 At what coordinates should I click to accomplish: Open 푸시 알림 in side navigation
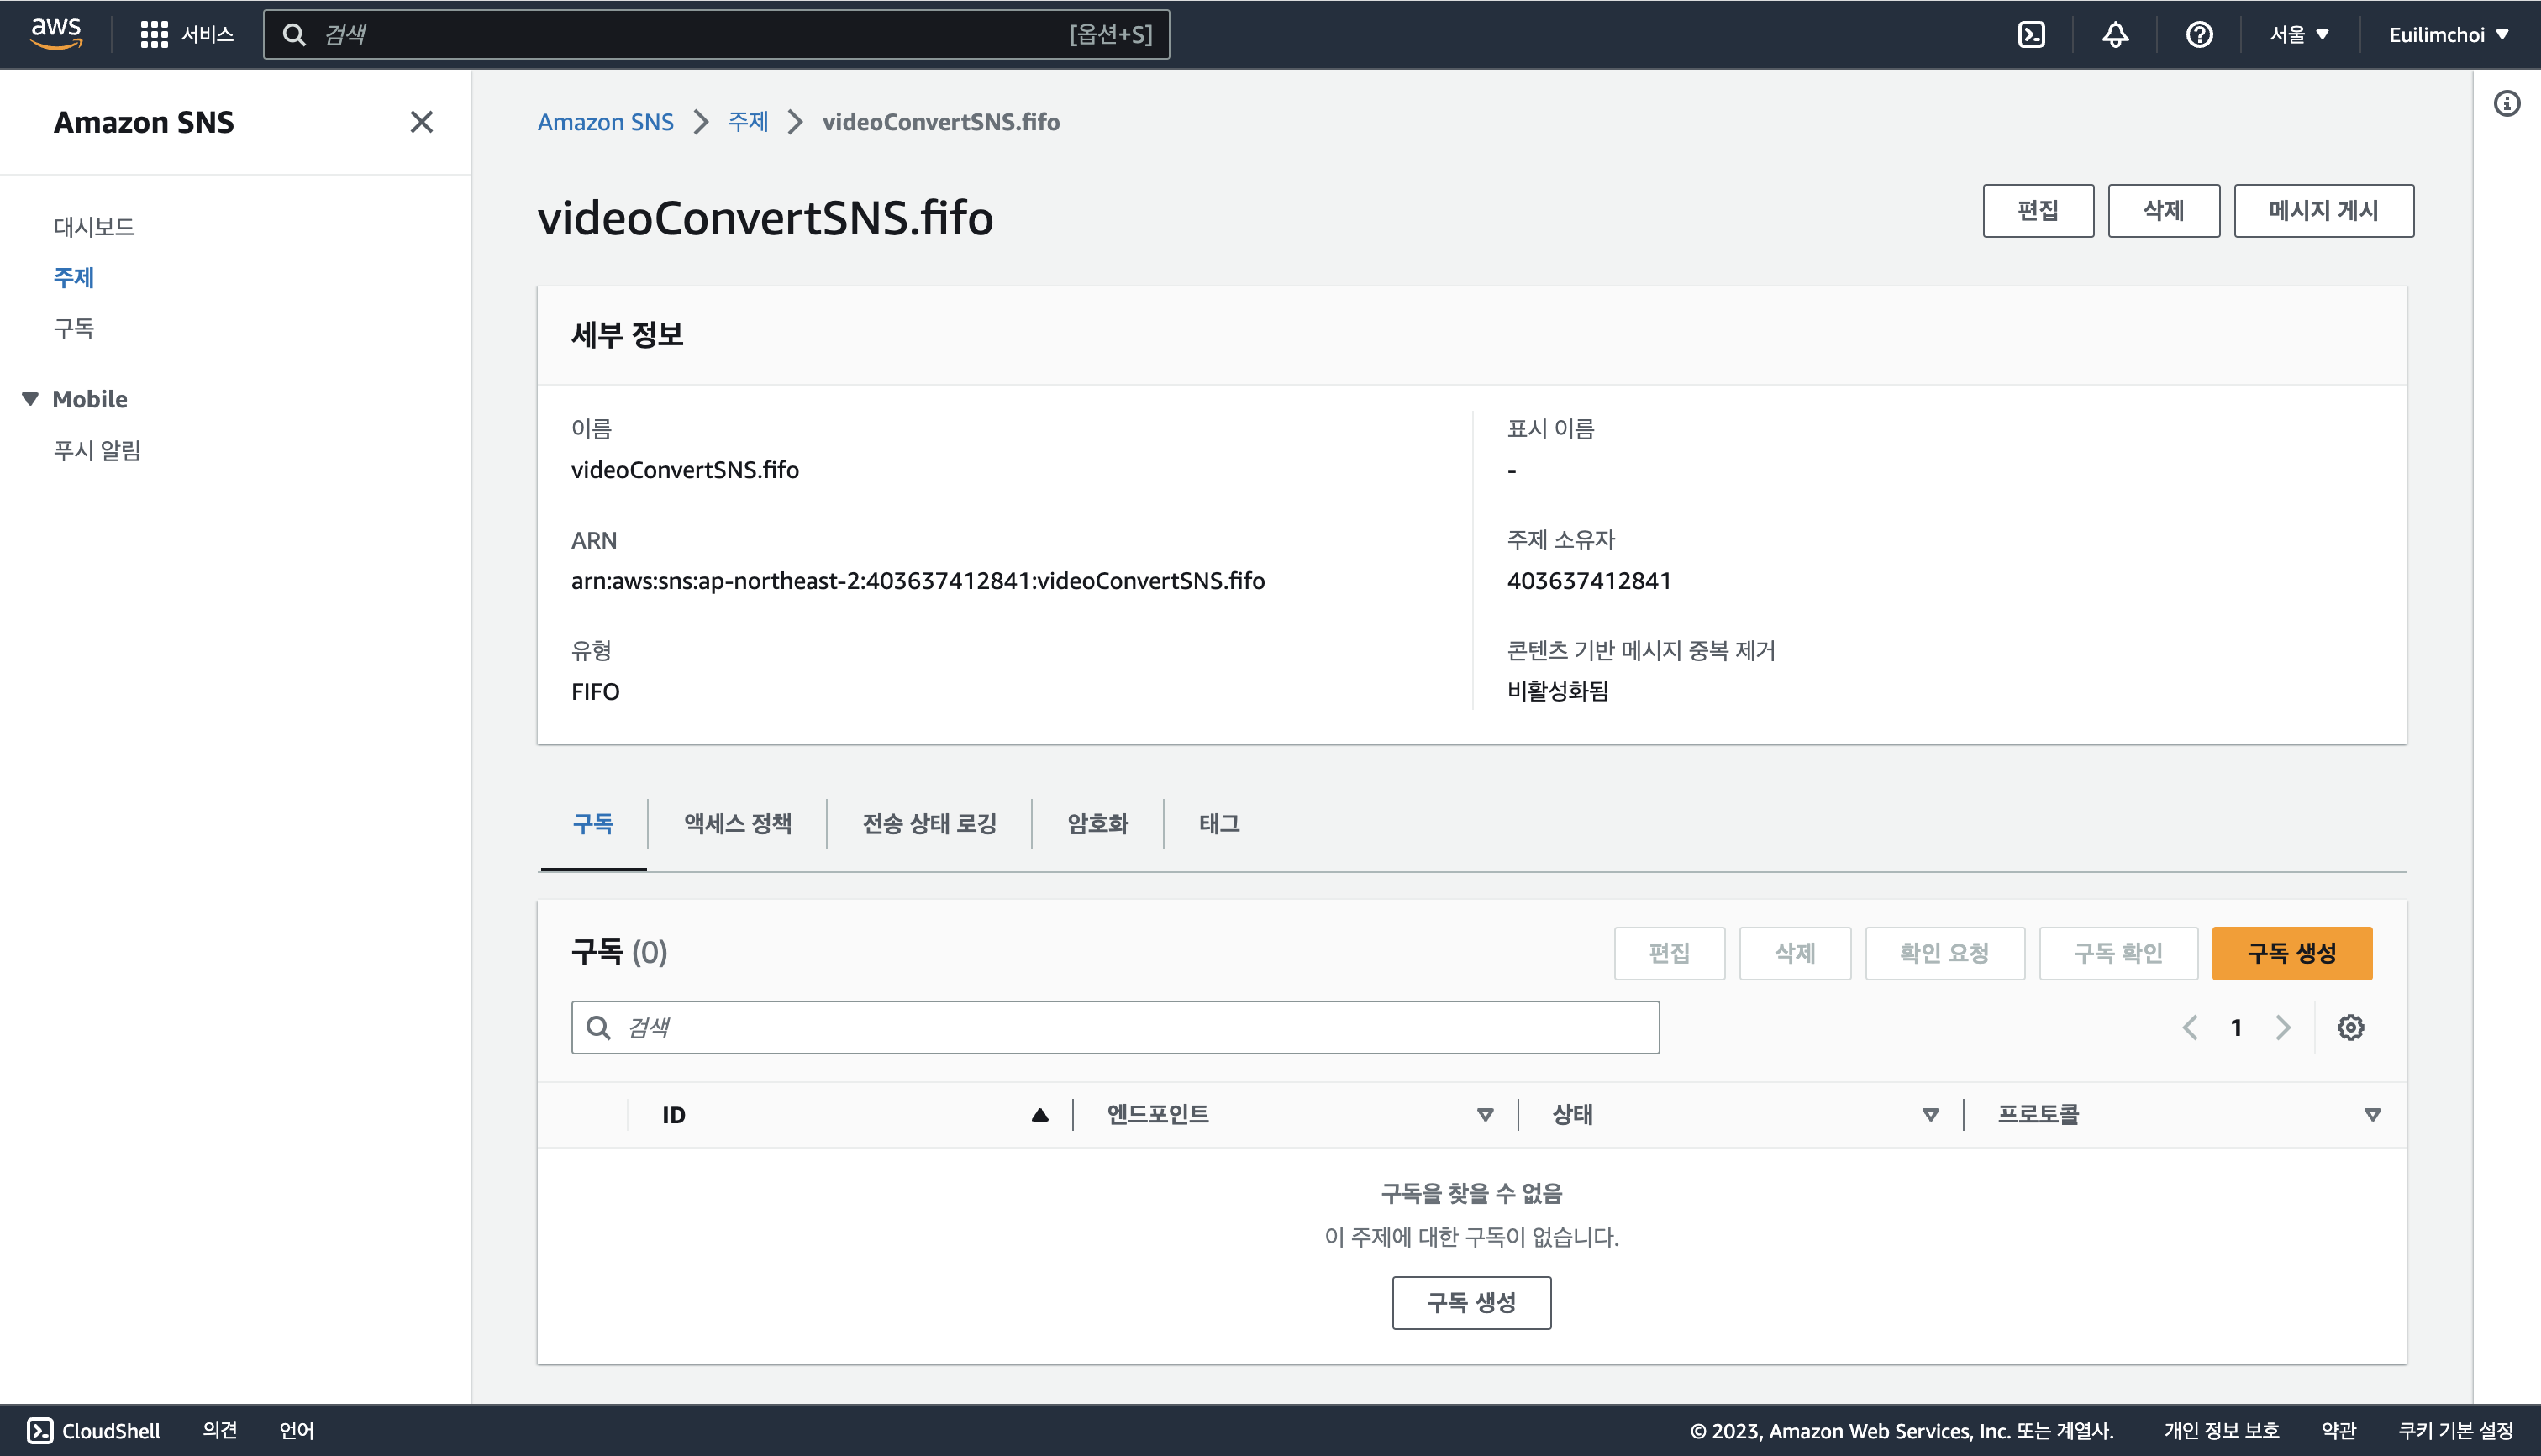point(96,450)
